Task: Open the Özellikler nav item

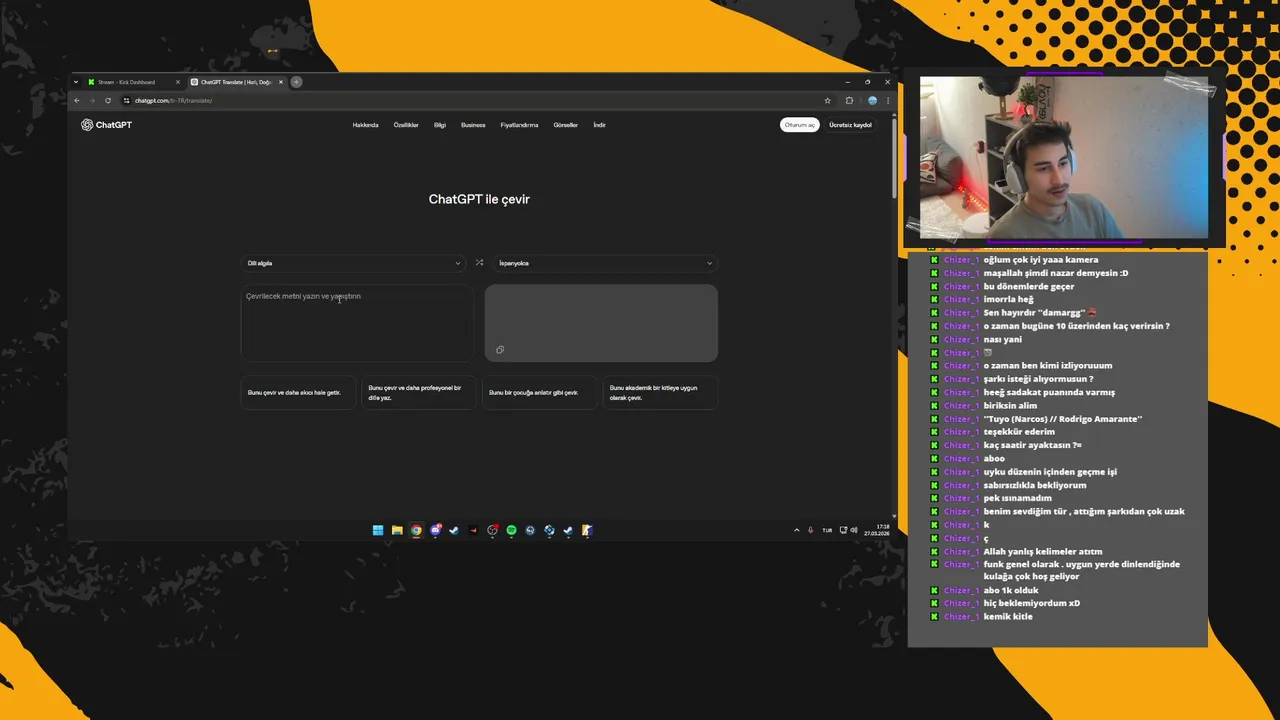Action: pos(406,125)
